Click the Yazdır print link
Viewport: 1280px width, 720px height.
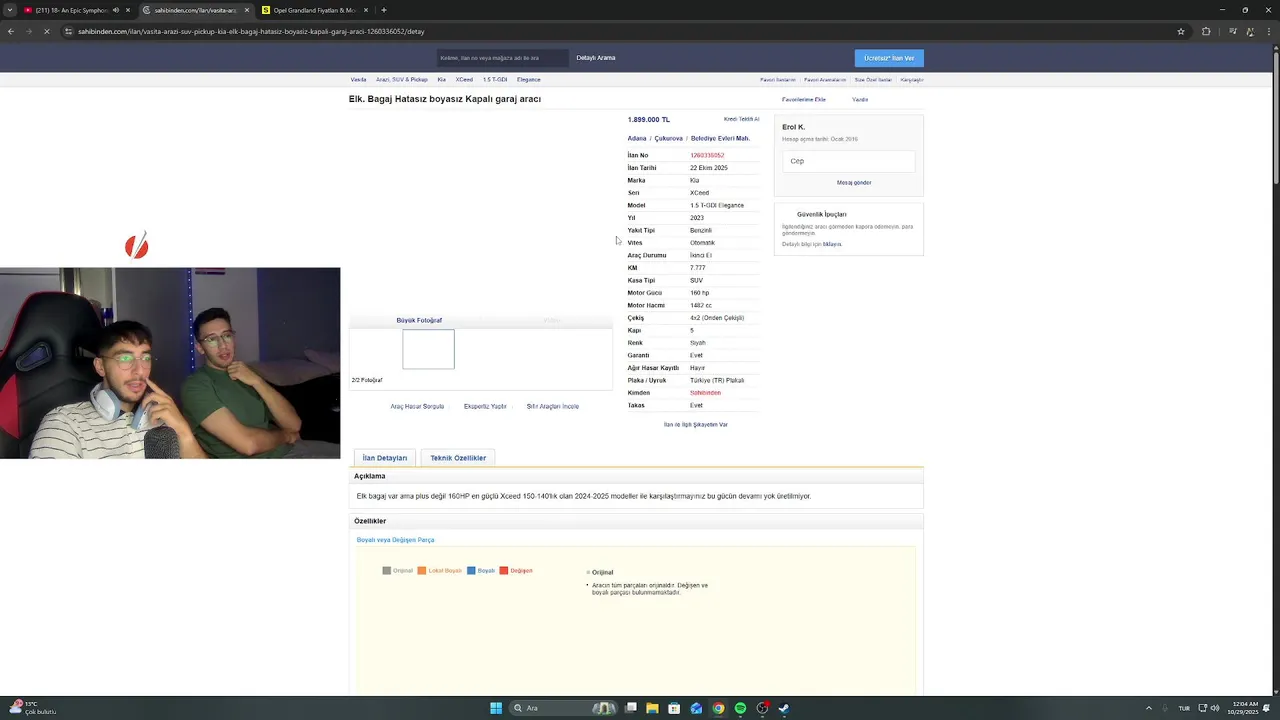pos(860,100)
